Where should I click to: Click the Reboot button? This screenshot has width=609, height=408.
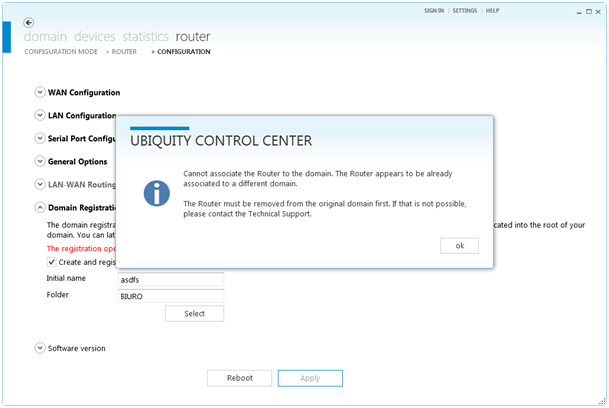[239, 378]
